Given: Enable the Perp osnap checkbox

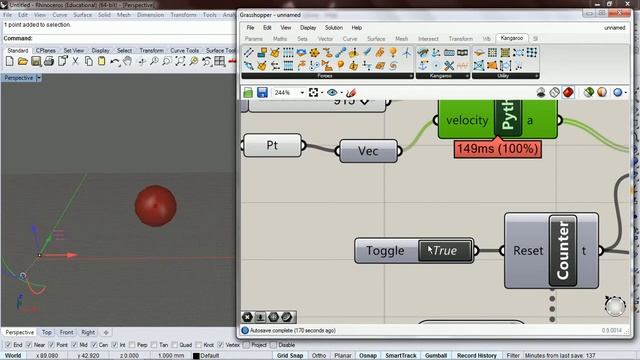Looking at the screenshot, I should [x=132, y=345].
